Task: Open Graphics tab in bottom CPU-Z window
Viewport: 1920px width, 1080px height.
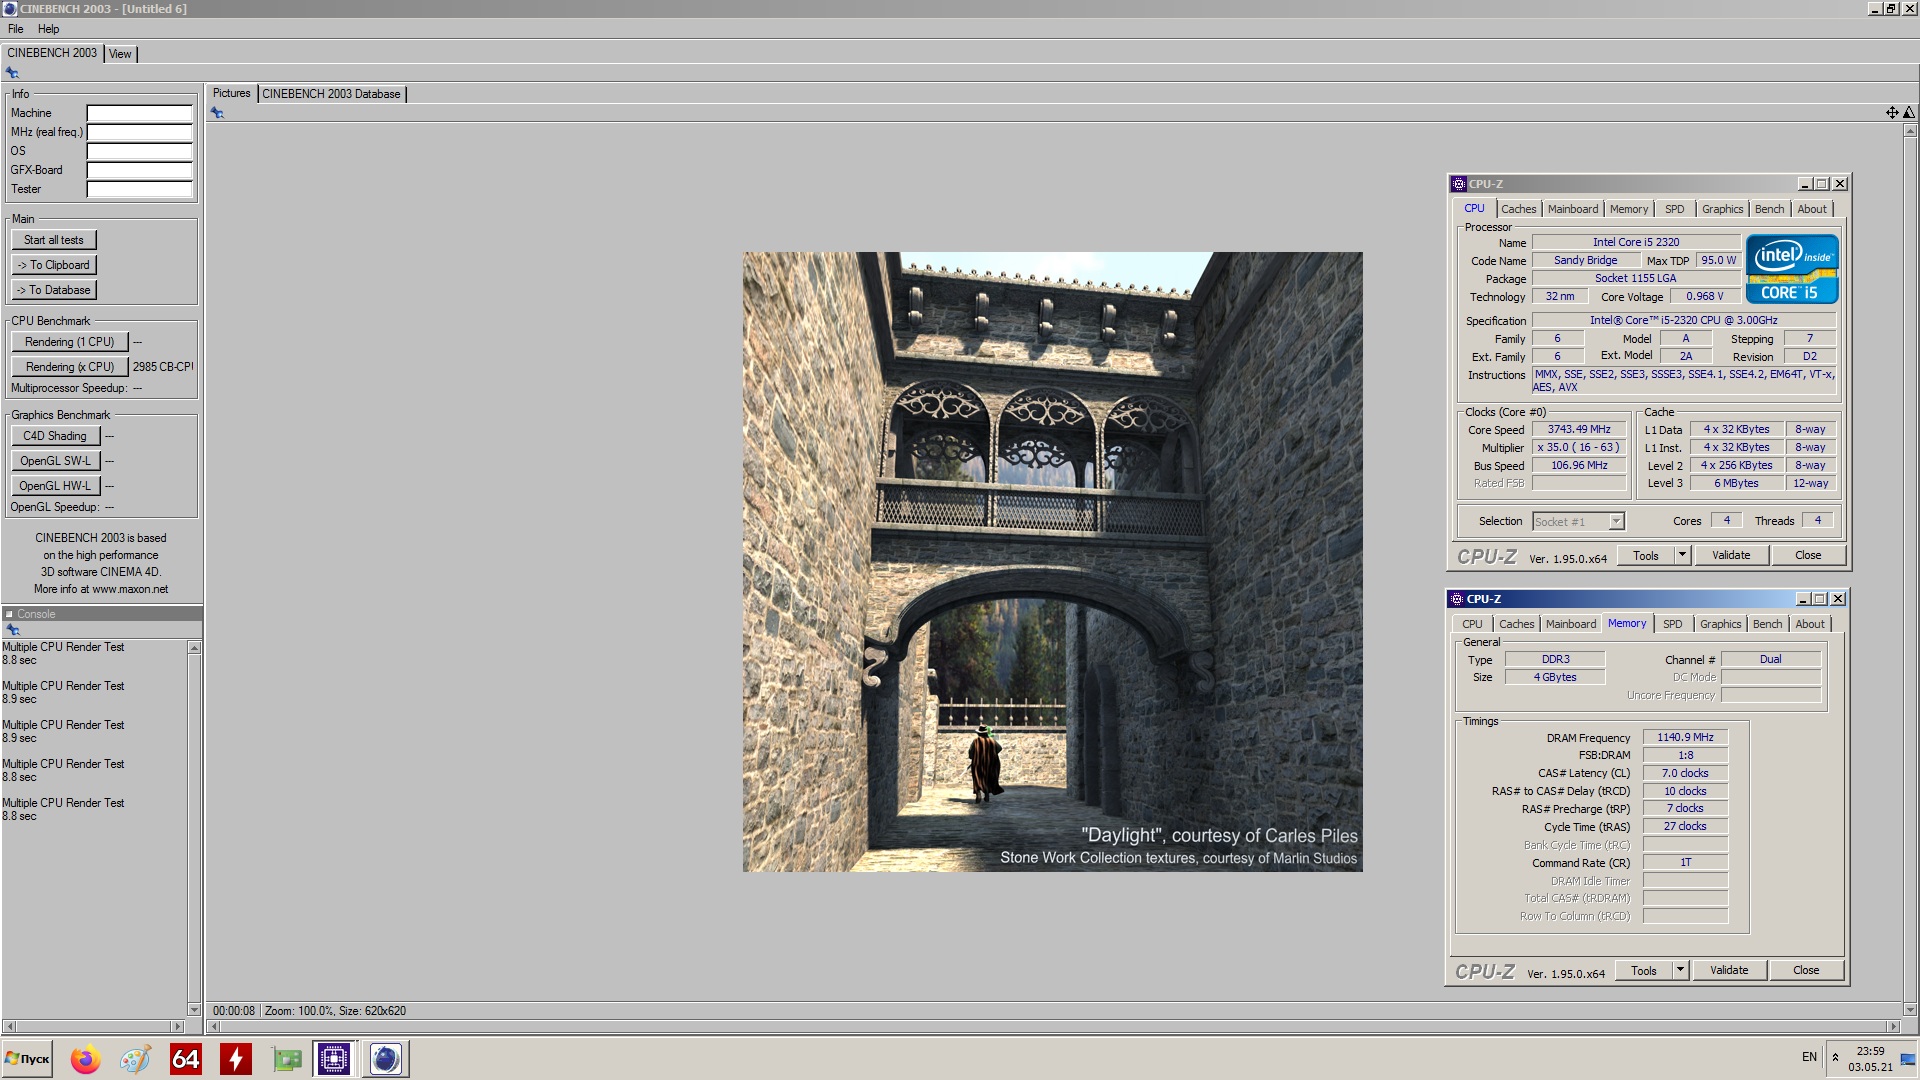Action: [1720, 624]
